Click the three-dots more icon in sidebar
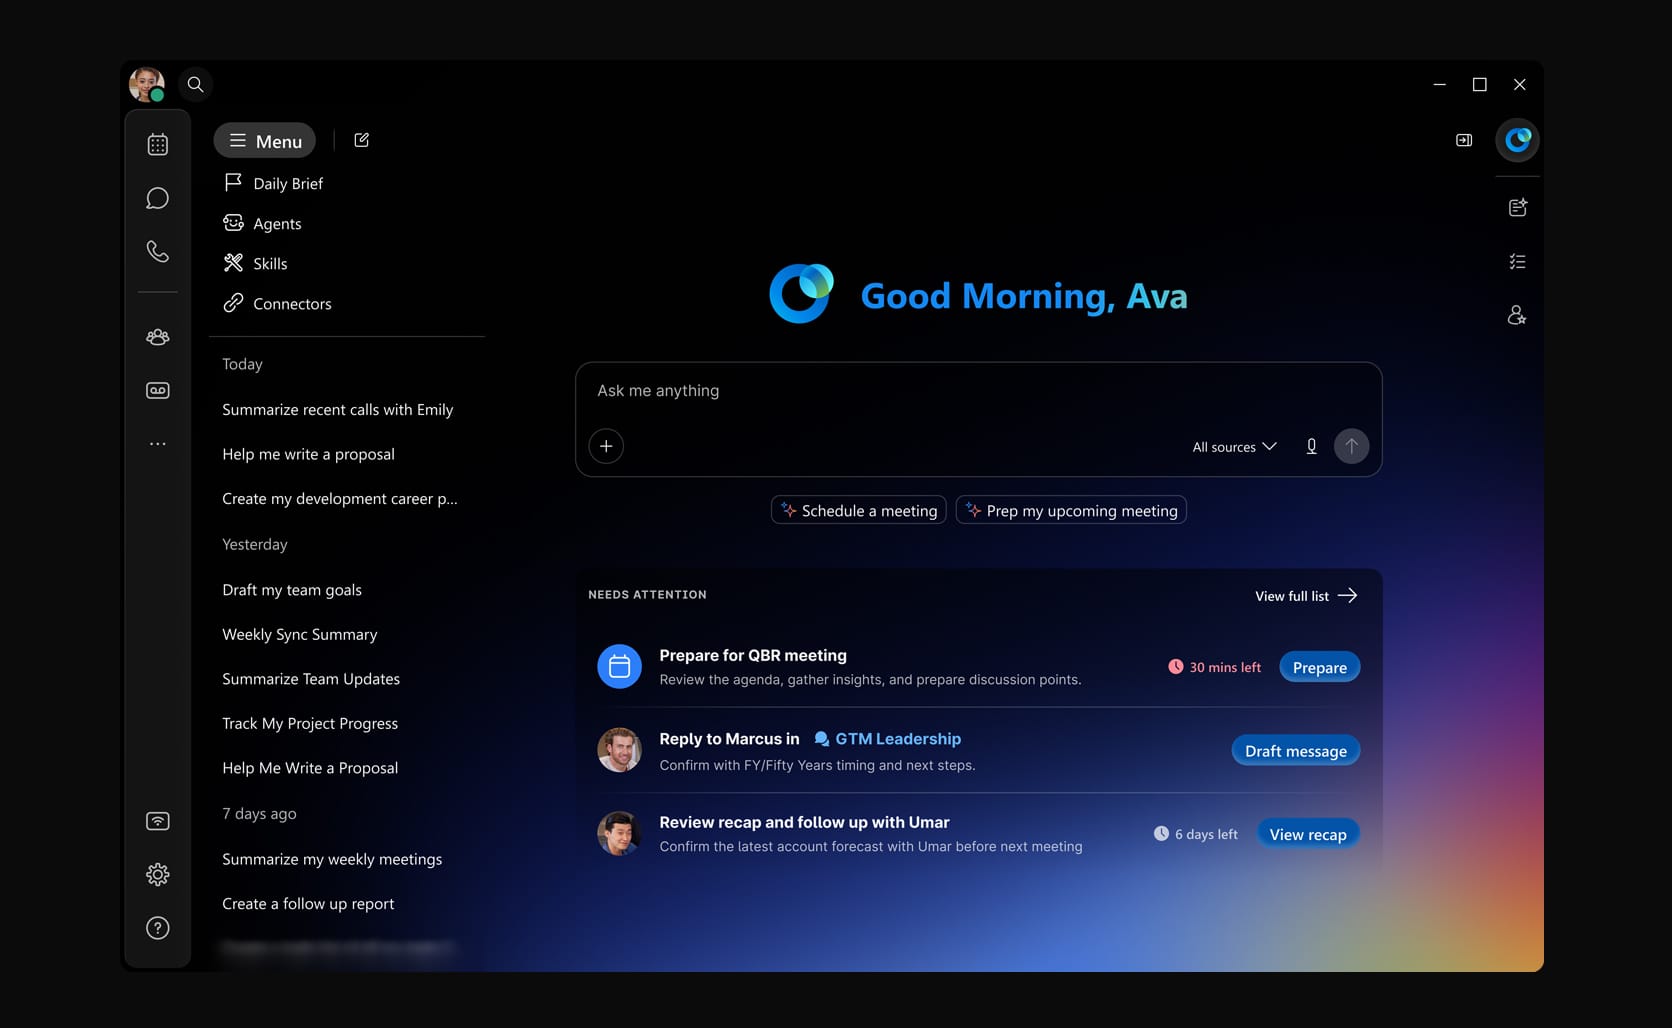The height and width of the screenshot is (1028, 1672). coord(158,443)
